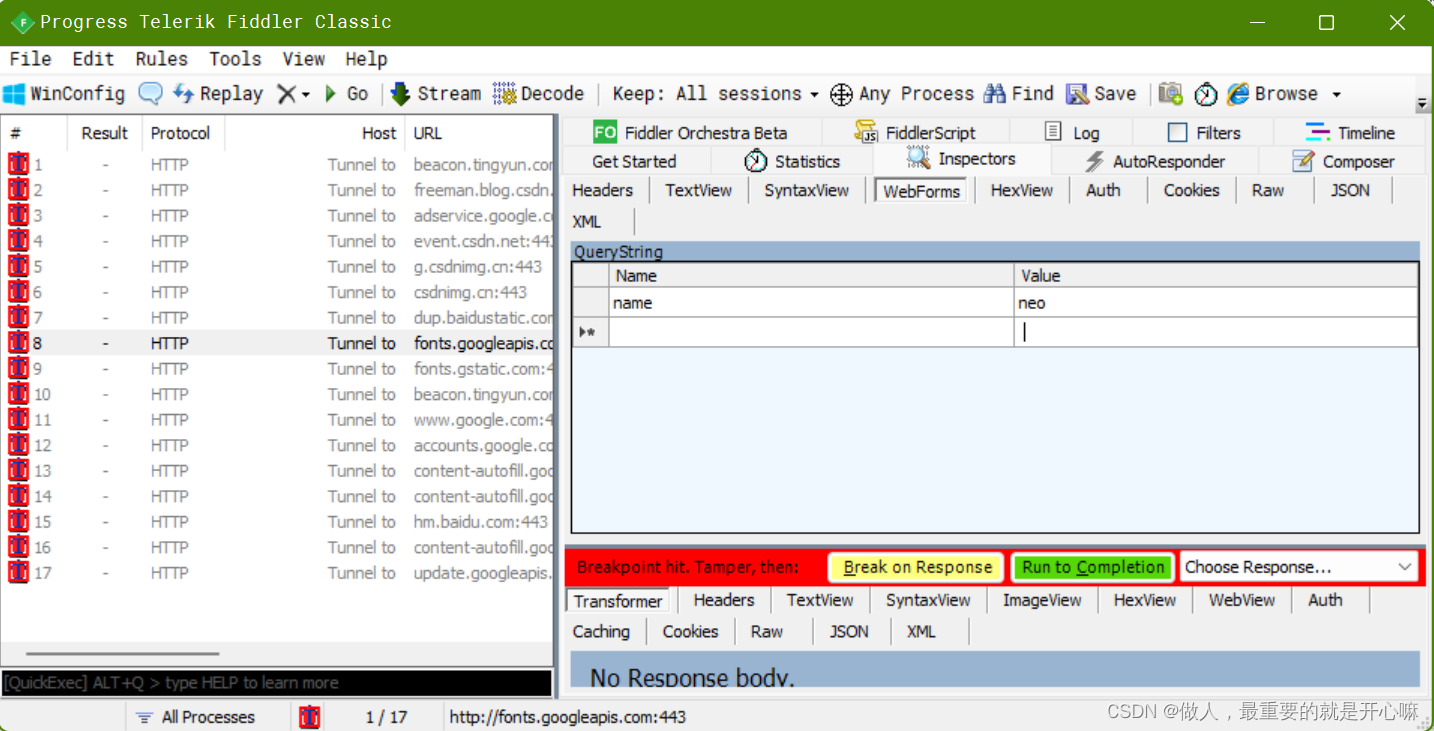
Task: Sort sessions by Host column header
Action: click(x=315, y=133)
